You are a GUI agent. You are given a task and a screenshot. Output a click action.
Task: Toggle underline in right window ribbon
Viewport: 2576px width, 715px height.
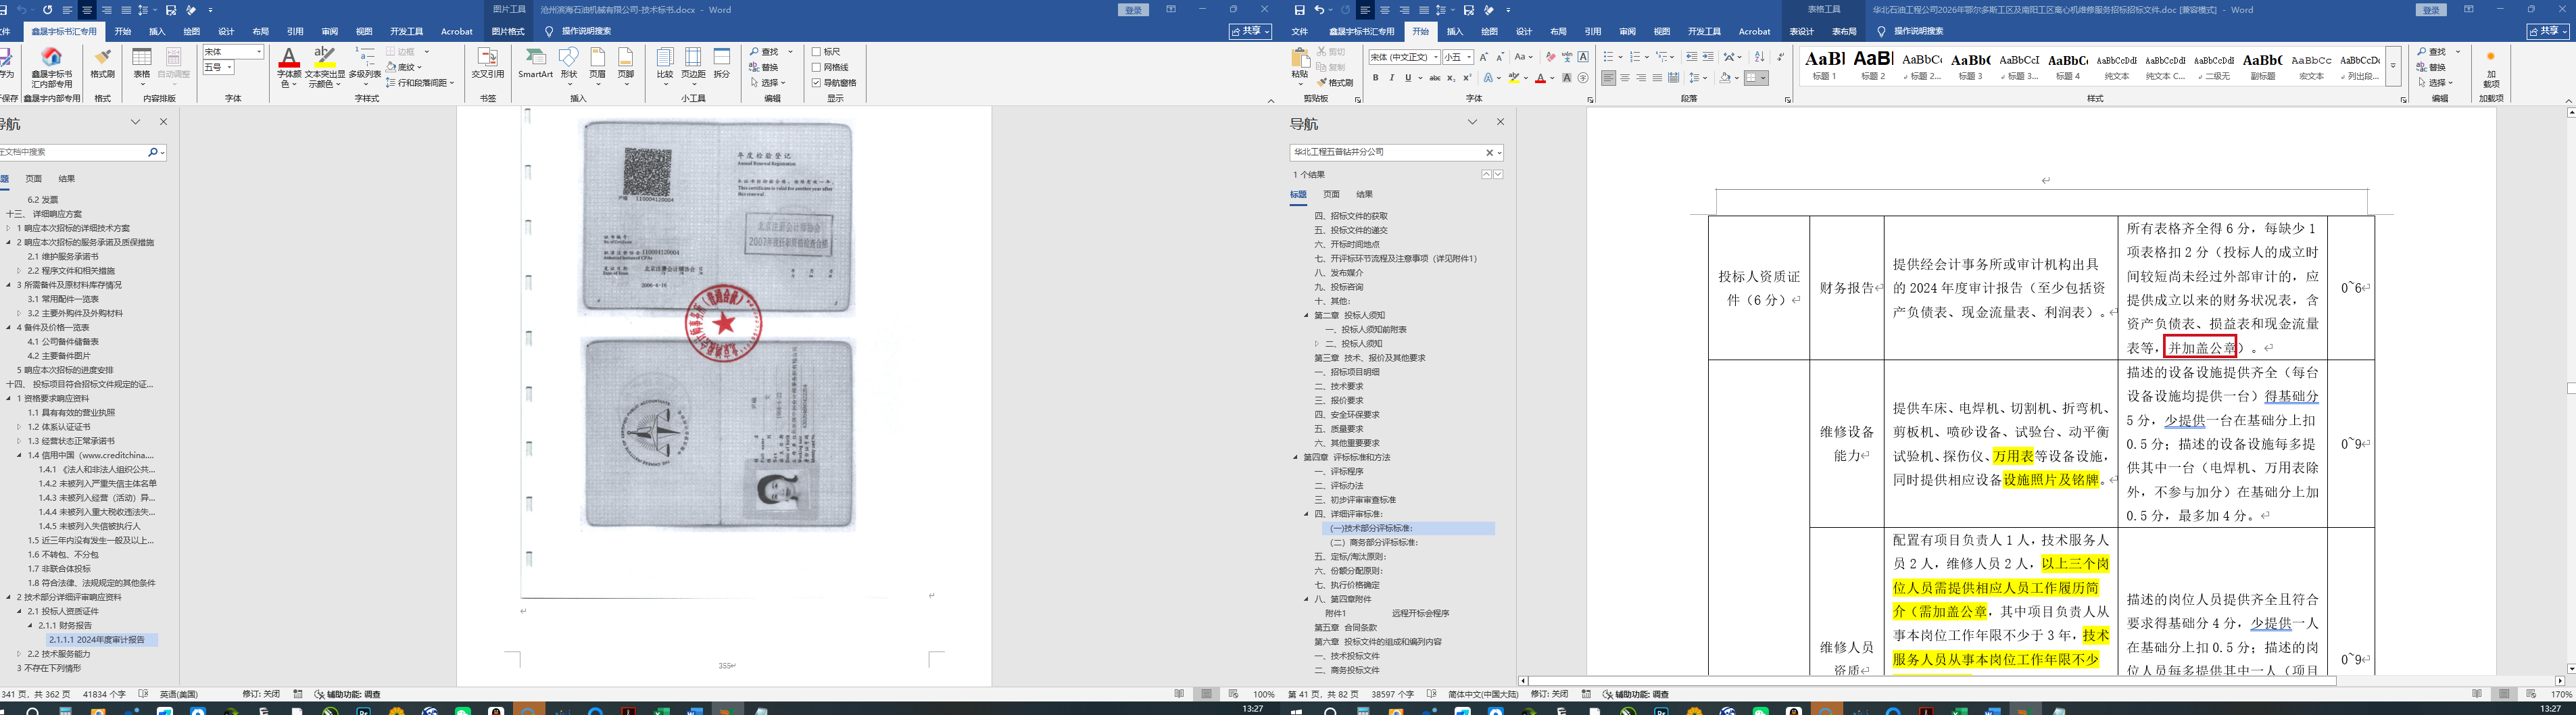[1408, 77]
